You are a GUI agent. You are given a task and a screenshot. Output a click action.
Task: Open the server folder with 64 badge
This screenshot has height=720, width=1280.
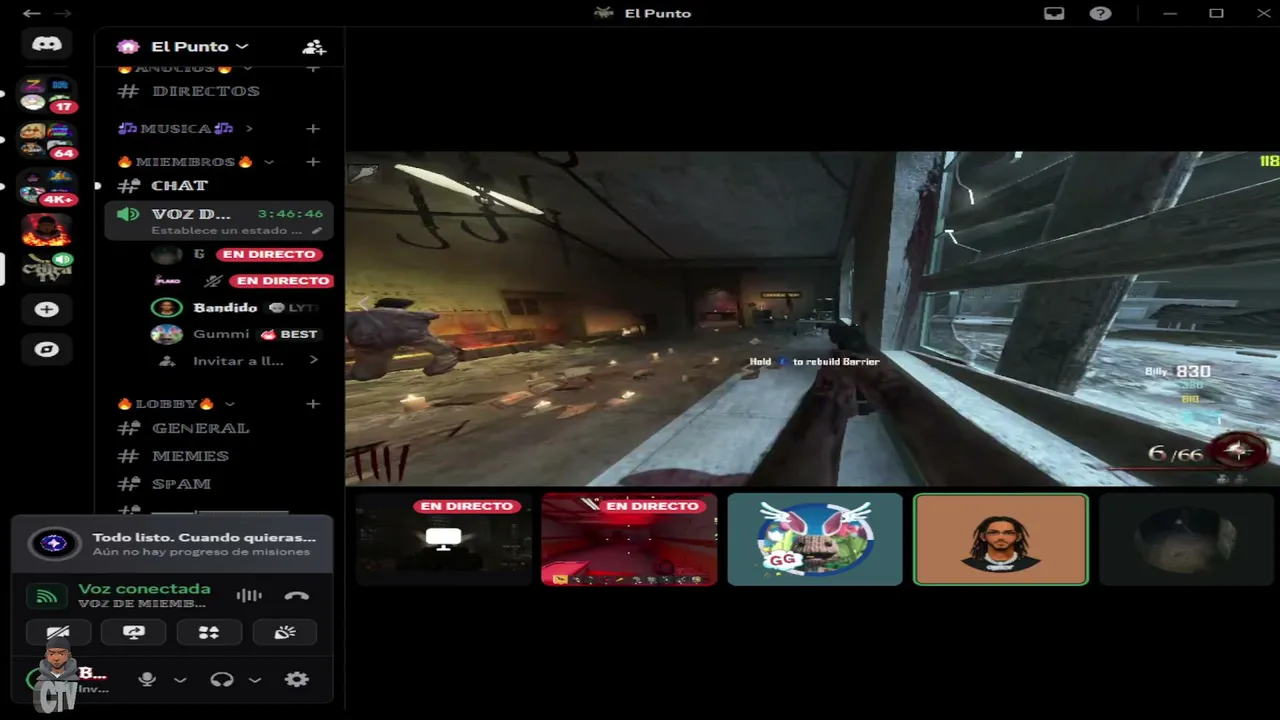tap(46, 141)
